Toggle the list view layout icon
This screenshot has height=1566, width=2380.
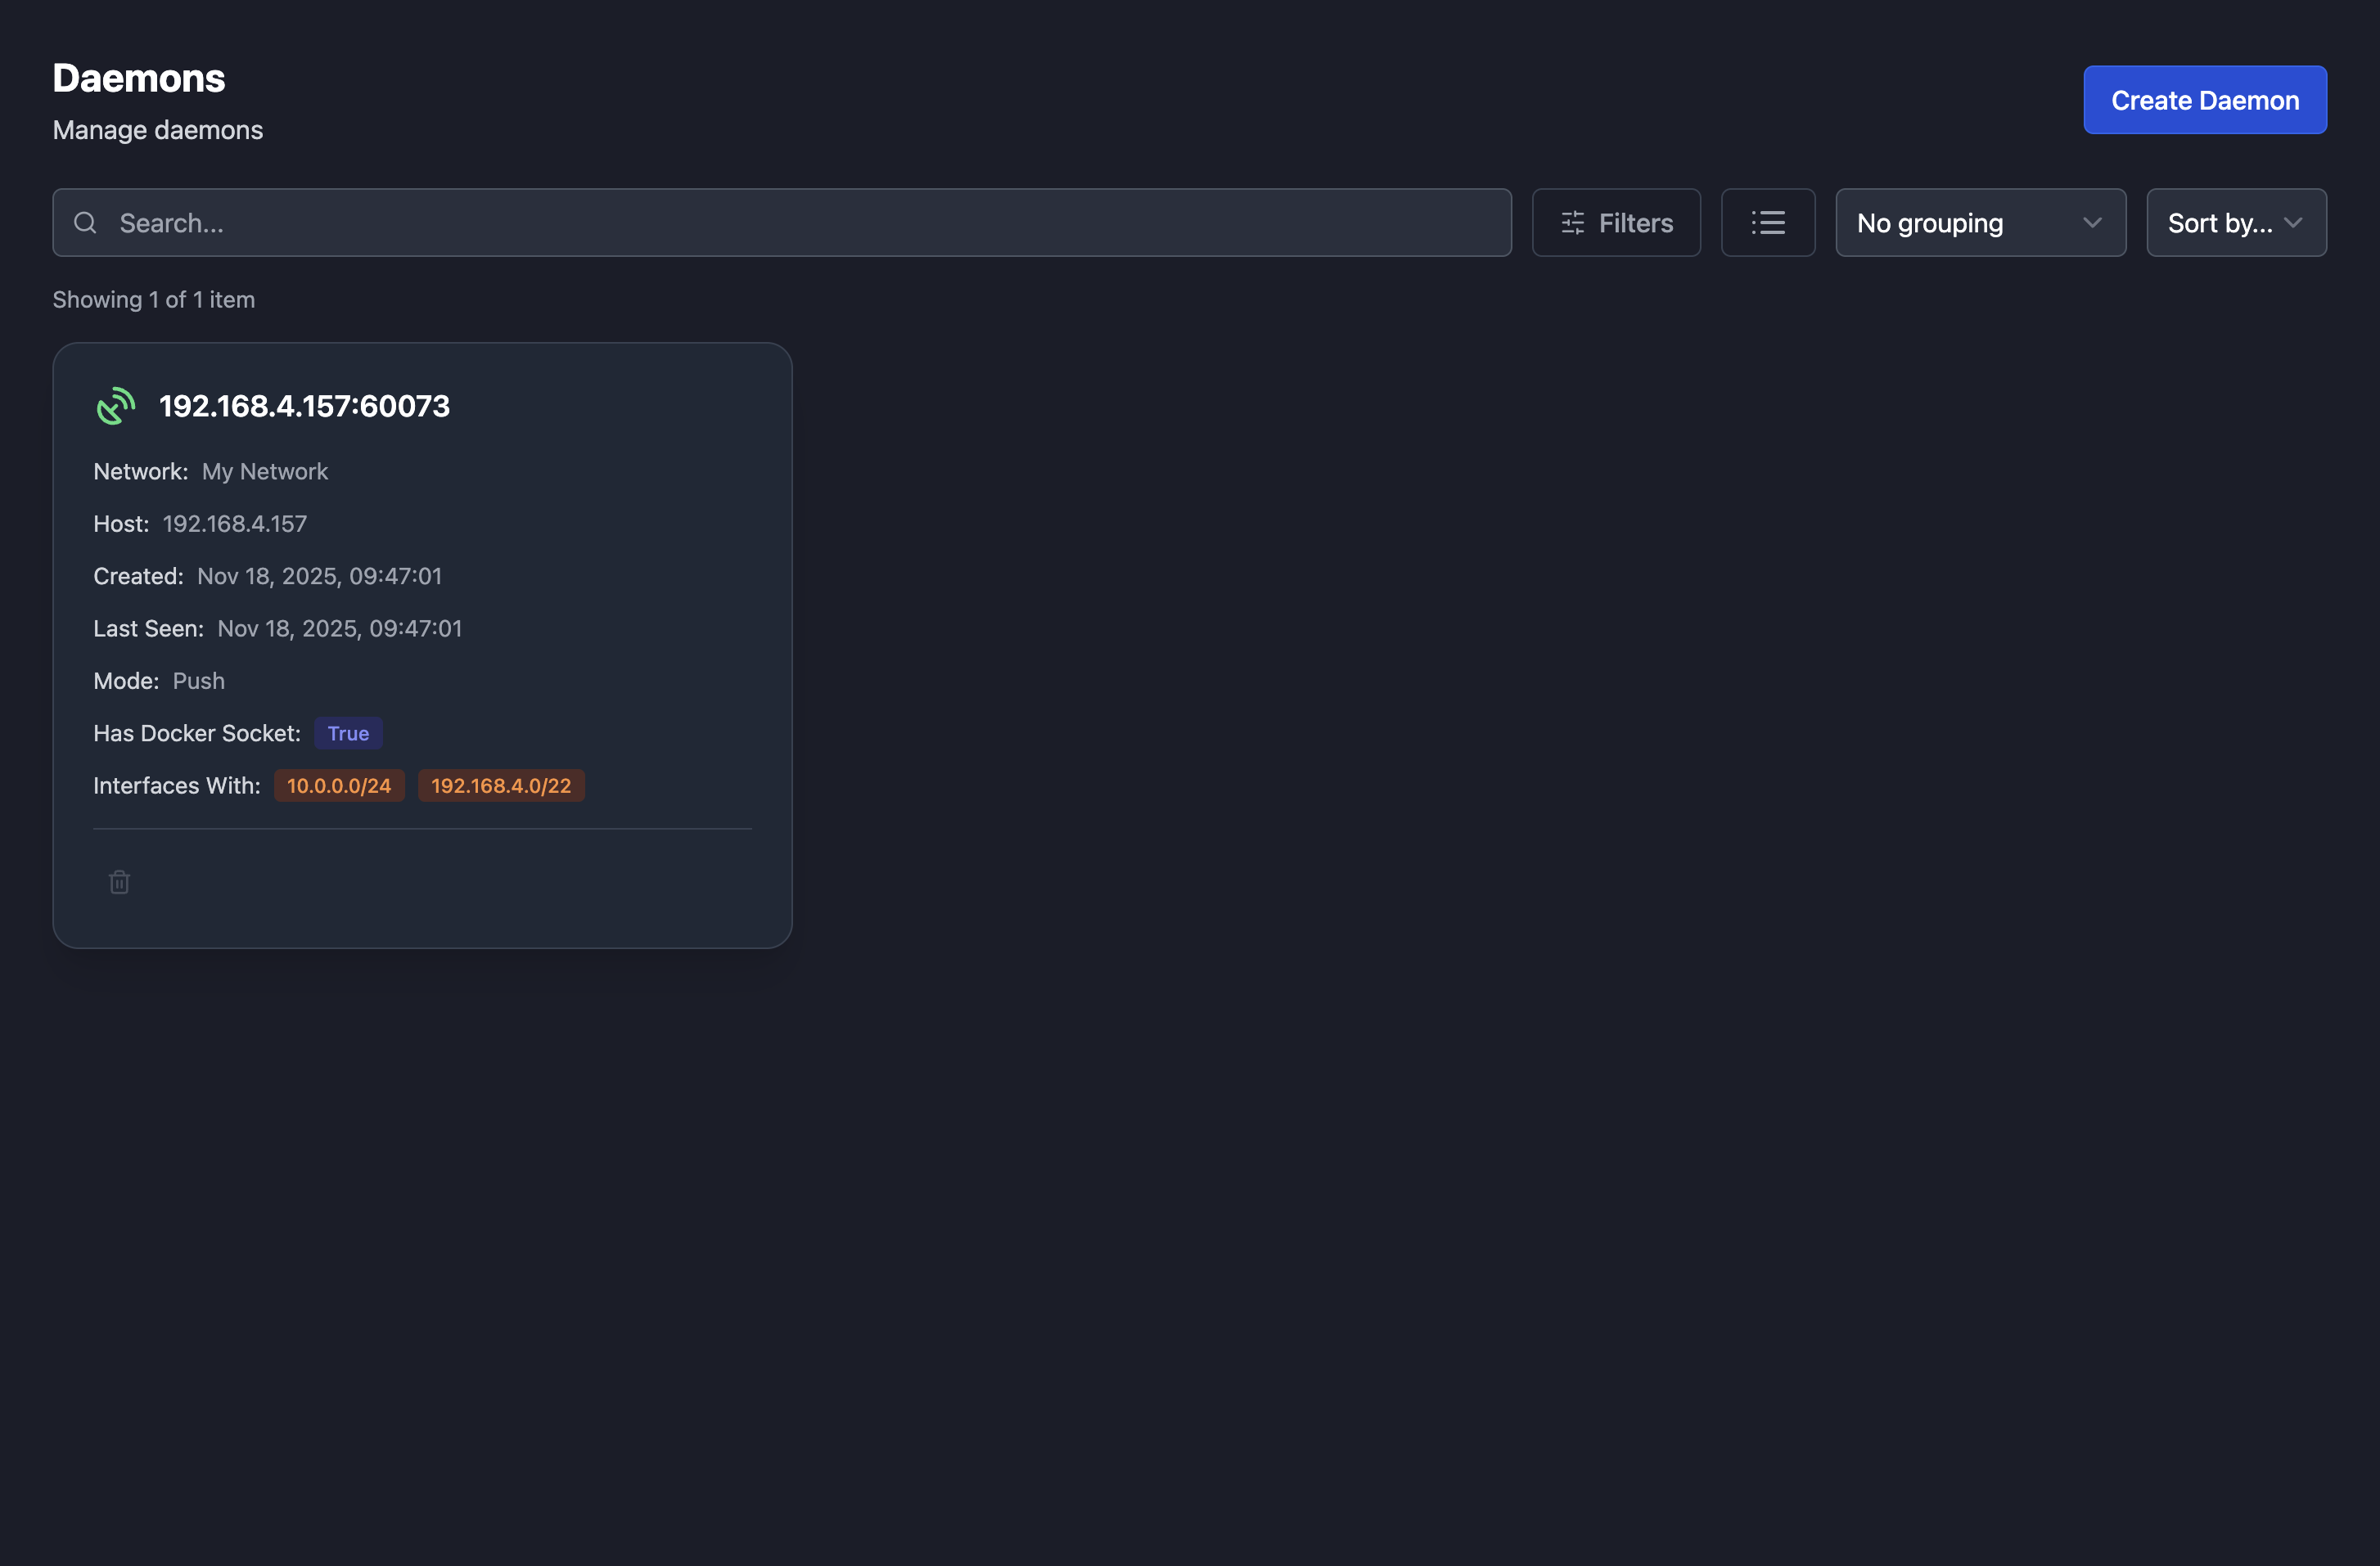1767,223
